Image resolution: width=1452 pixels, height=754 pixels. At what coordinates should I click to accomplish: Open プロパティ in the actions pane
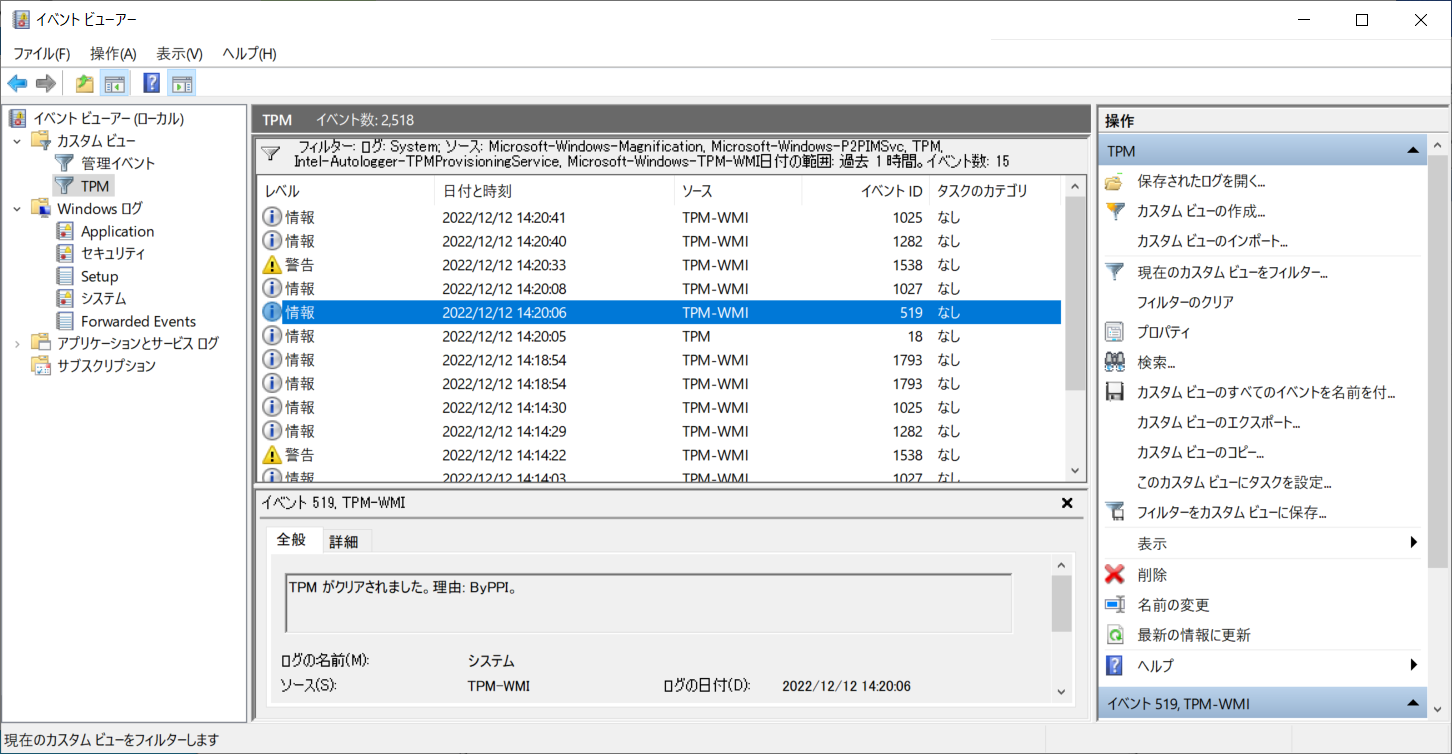[1163, 332]
